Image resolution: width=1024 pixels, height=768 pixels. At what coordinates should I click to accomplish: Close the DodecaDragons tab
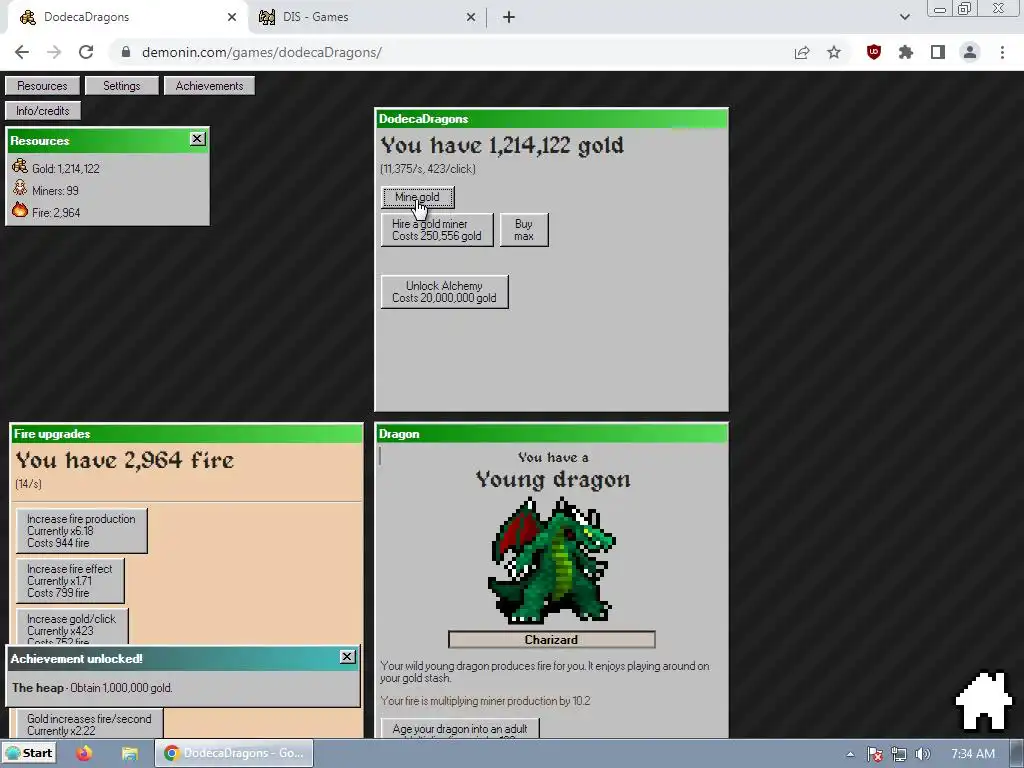(232, 17)
